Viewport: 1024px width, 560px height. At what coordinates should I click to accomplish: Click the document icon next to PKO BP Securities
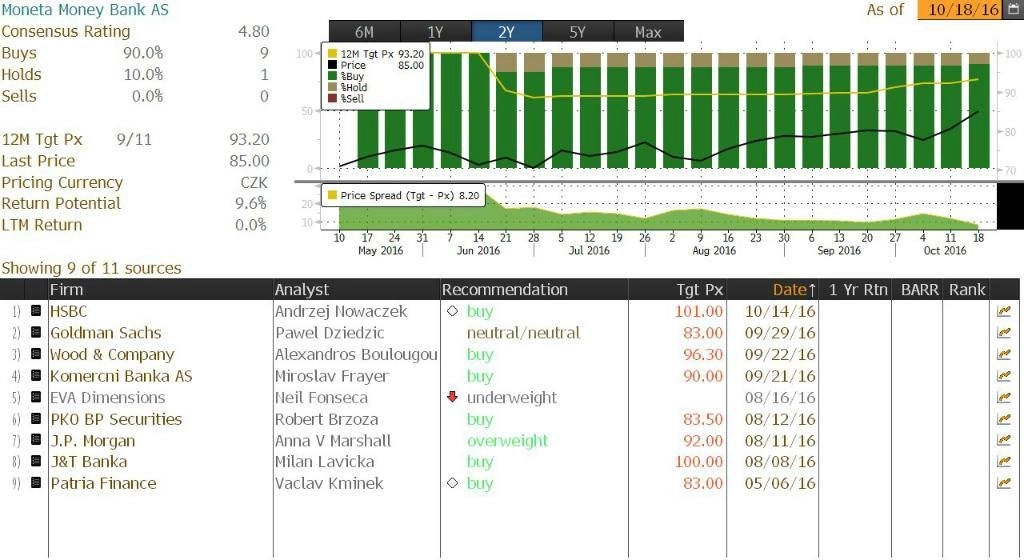36,418
